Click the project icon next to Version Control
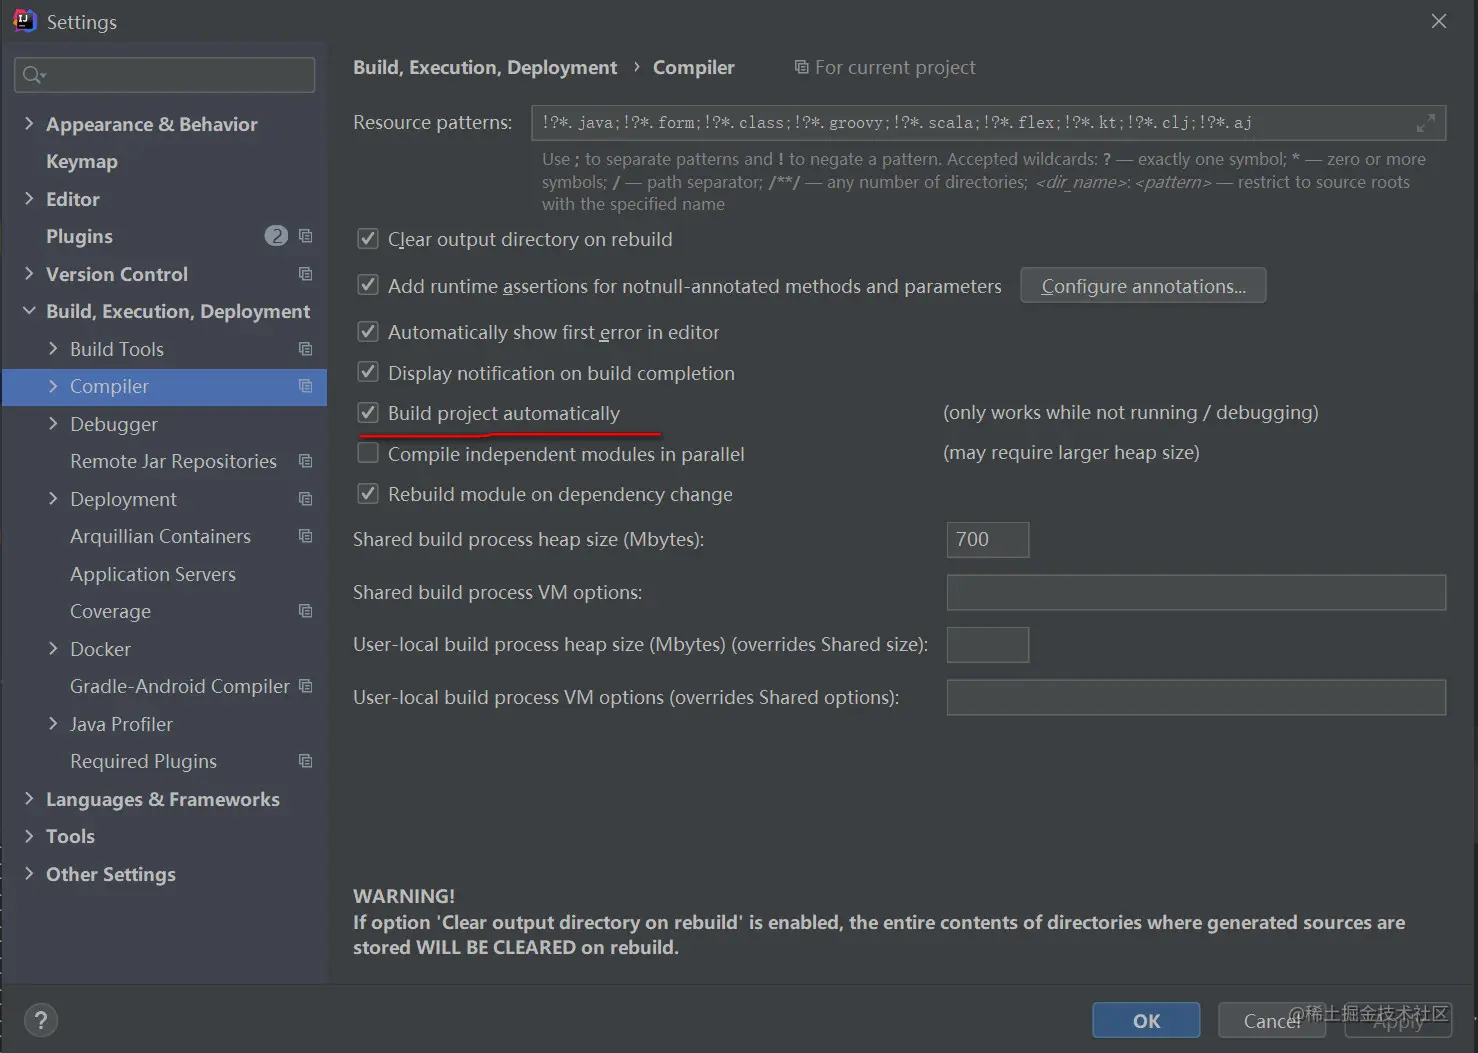Image resolution: width=1478 pixels, height=1053 pixels. coord(306,274)
